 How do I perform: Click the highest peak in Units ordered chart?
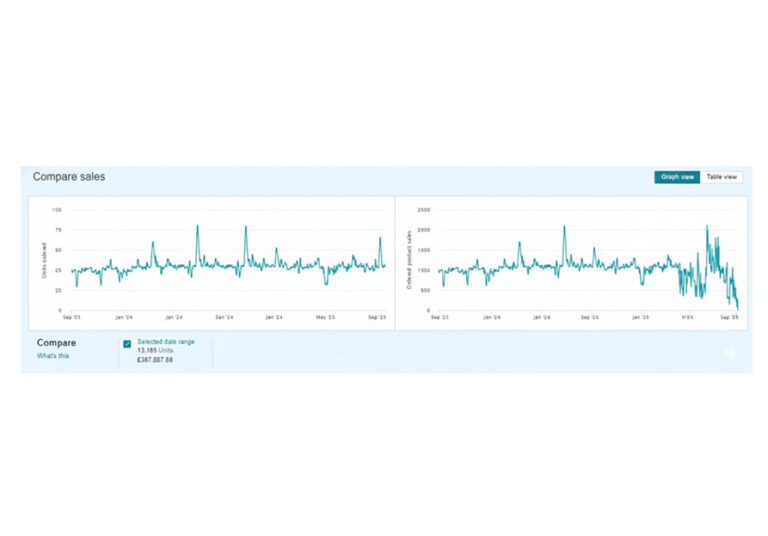(x=197, y=226)
